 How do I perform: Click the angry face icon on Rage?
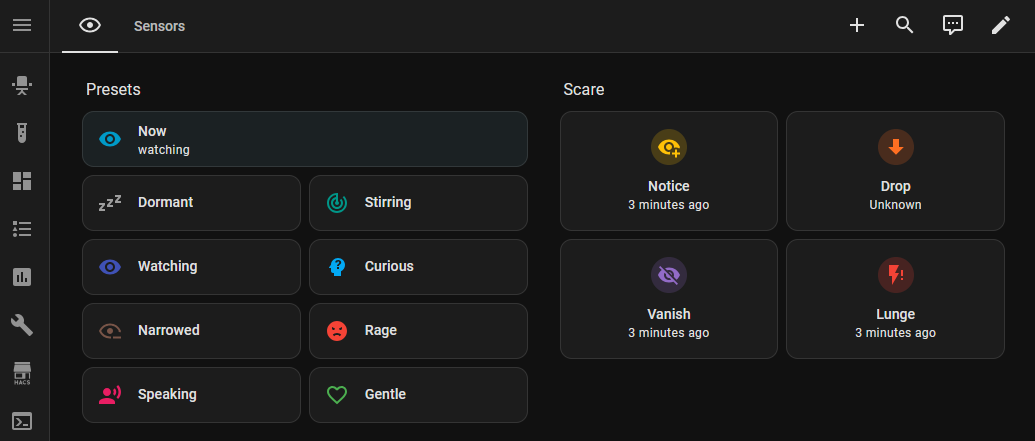coord(337,331)
